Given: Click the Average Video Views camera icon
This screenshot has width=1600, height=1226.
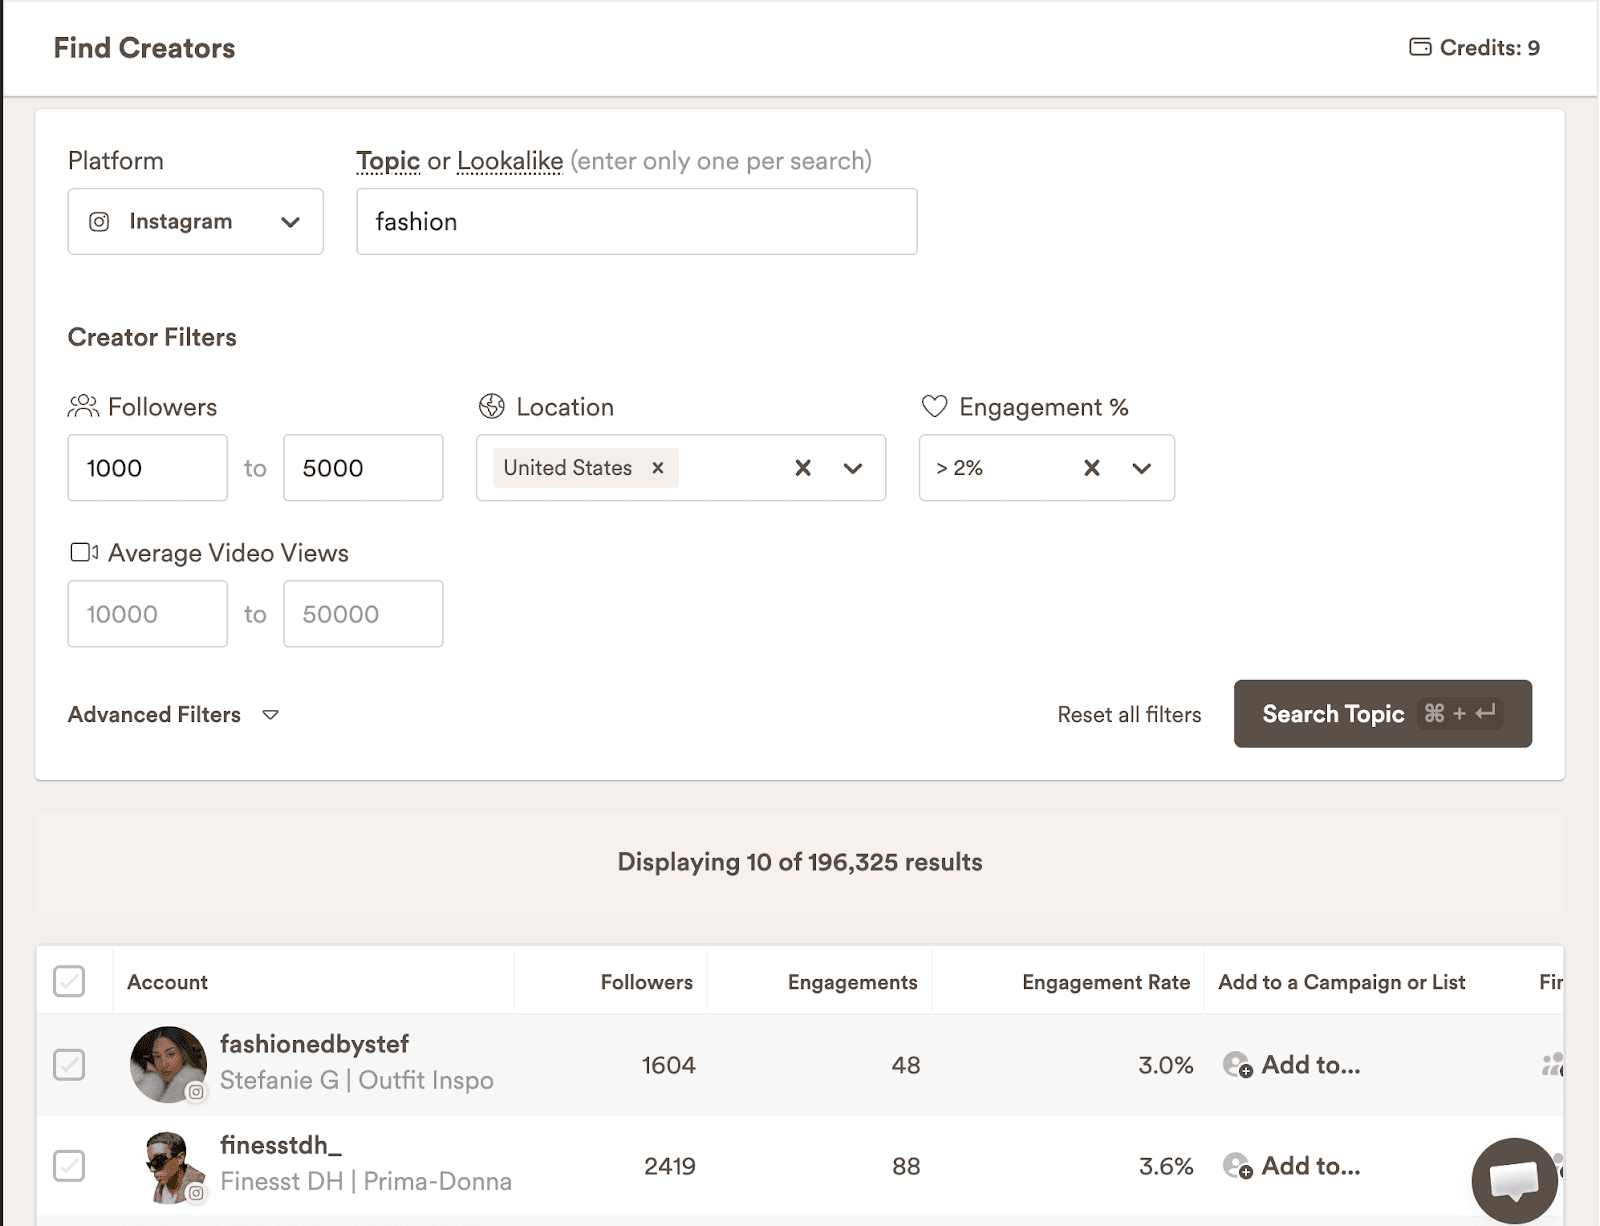Looking at the screenshot, I should point(84,552).
